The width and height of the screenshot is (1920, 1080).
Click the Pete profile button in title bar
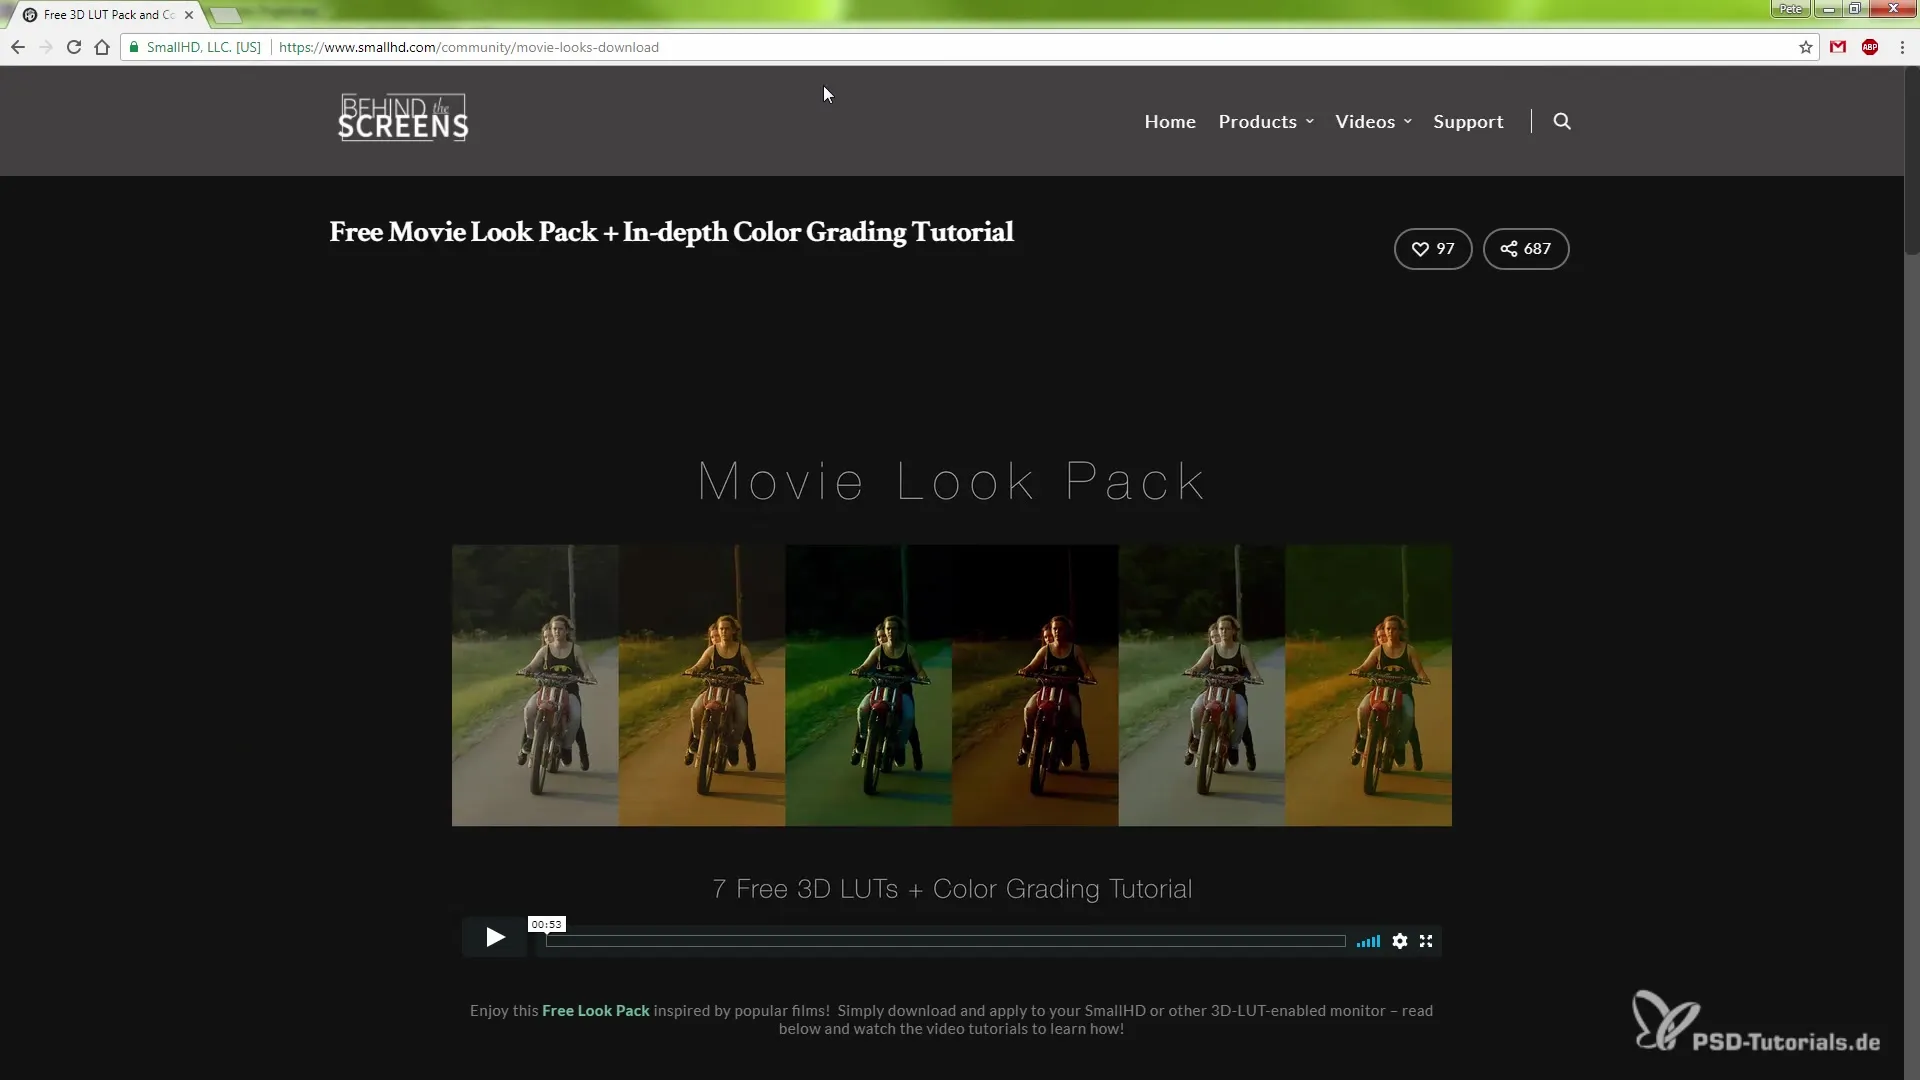point(1790,9)
